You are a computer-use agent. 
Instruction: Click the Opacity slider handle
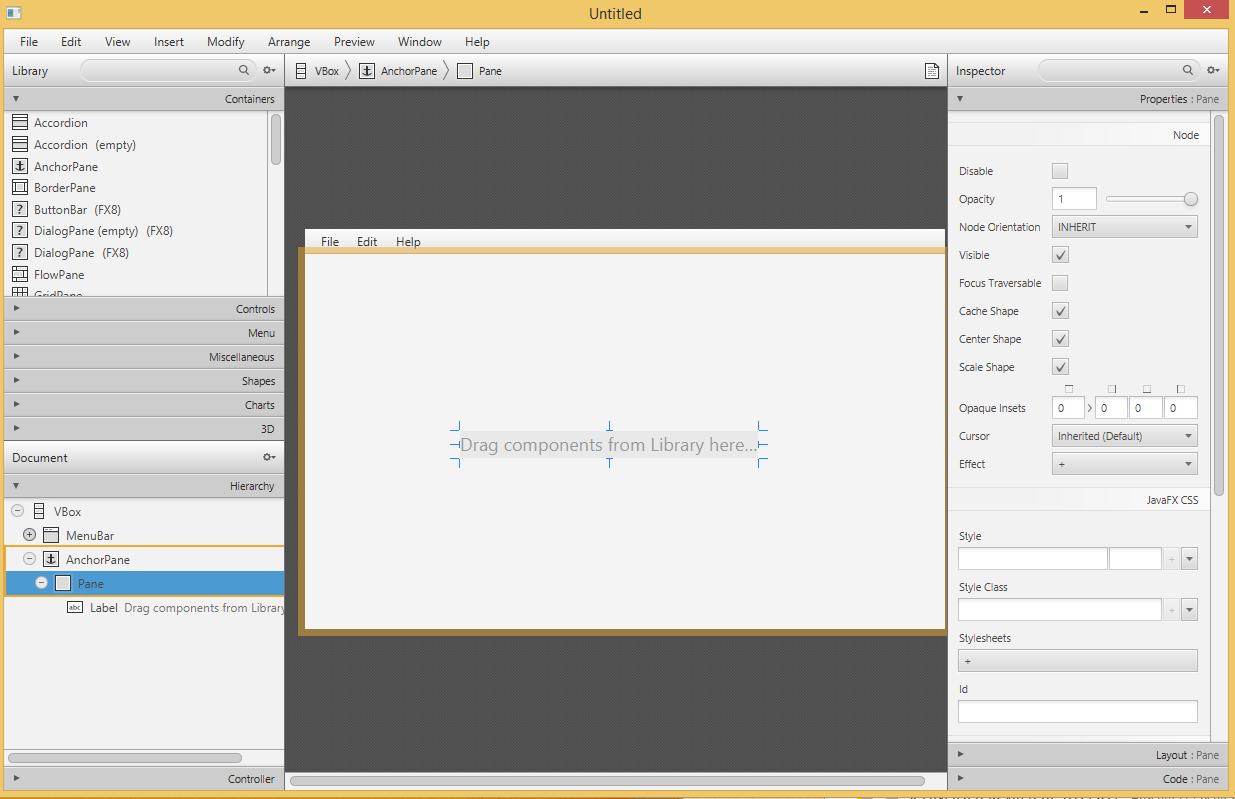coord(1190,199)
